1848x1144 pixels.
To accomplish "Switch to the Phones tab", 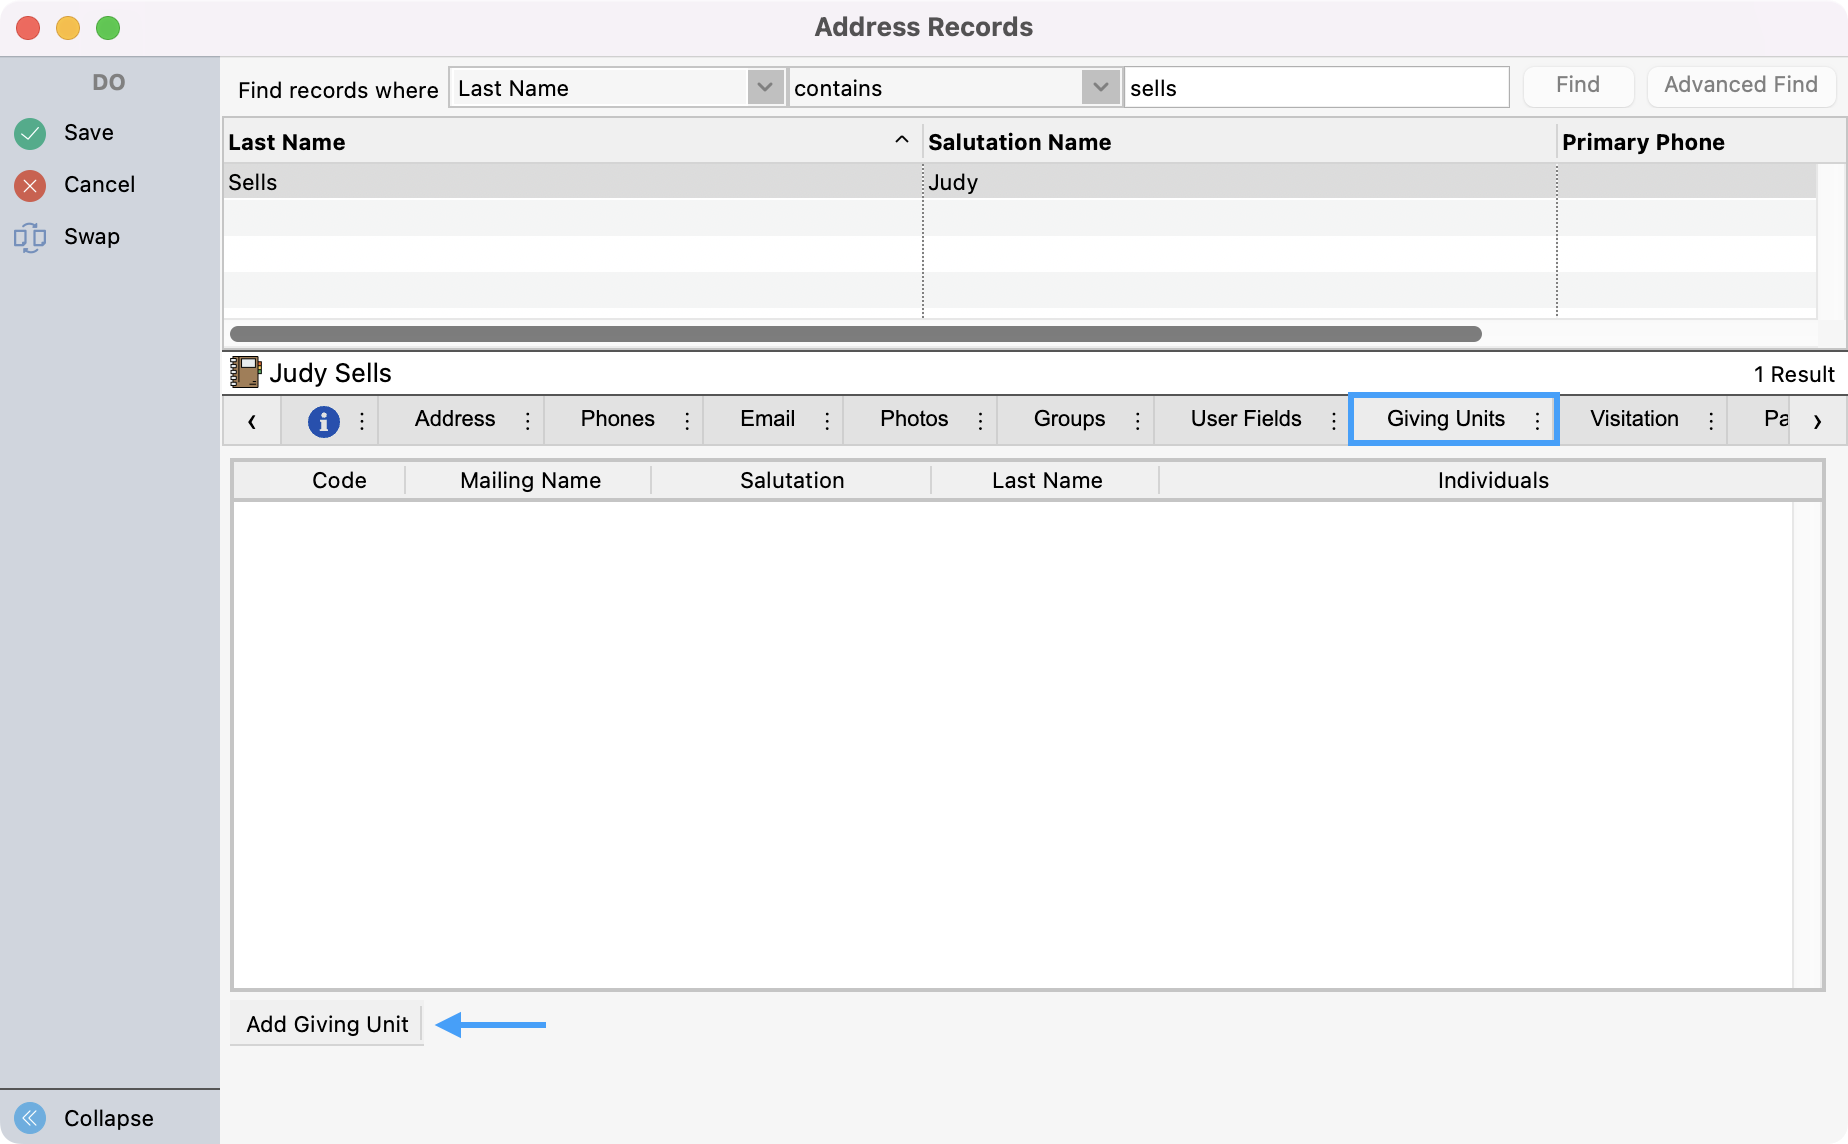I will click(x=617, y=419).
